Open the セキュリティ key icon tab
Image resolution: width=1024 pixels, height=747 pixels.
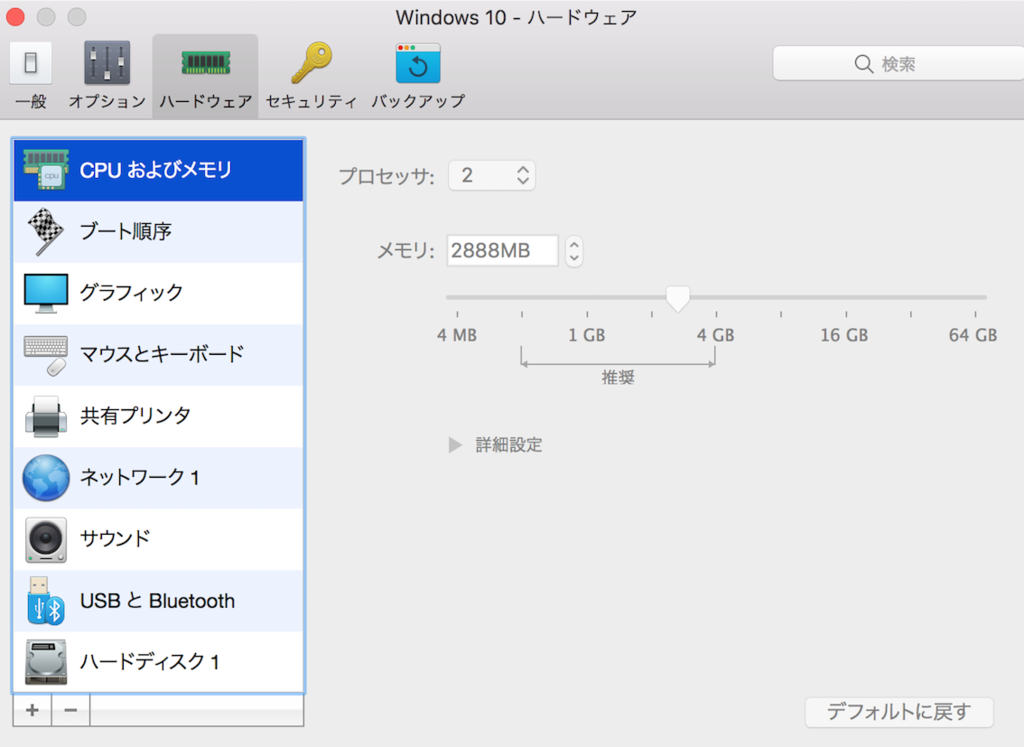click(312, 76)
